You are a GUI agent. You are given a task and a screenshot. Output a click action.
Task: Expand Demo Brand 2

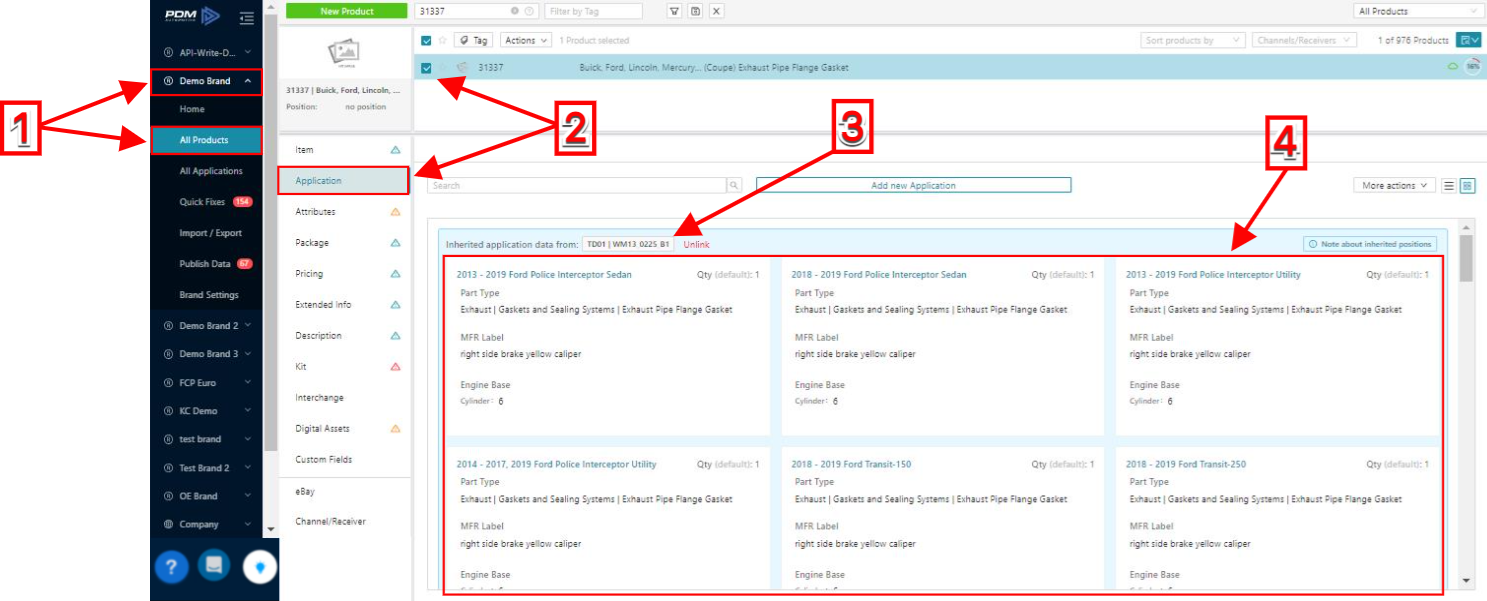click(207, 326)
